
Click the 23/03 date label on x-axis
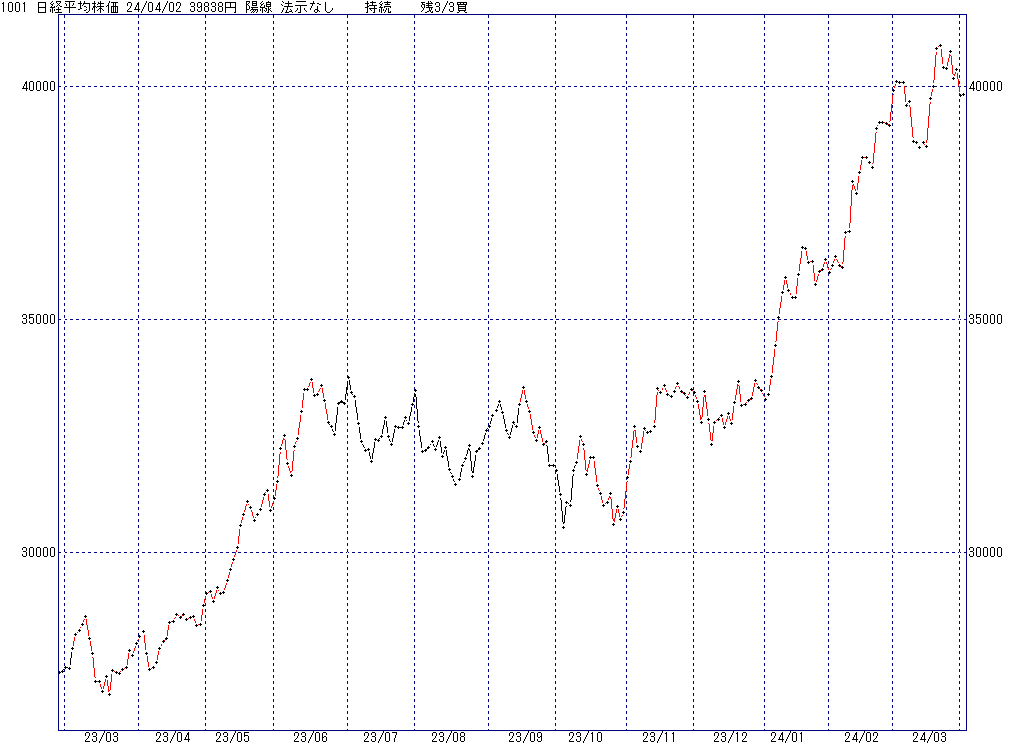tap(101, 737)
